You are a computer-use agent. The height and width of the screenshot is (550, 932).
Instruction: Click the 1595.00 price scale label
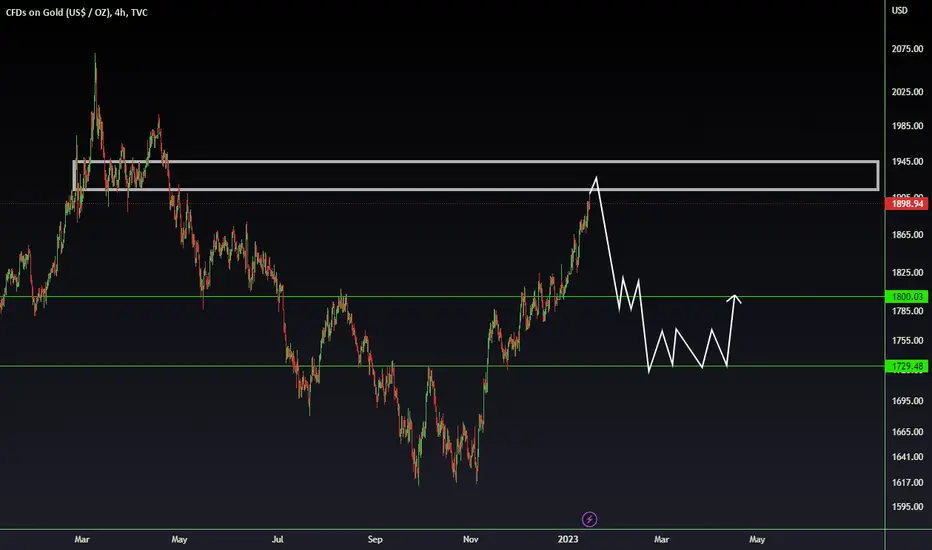907,507
